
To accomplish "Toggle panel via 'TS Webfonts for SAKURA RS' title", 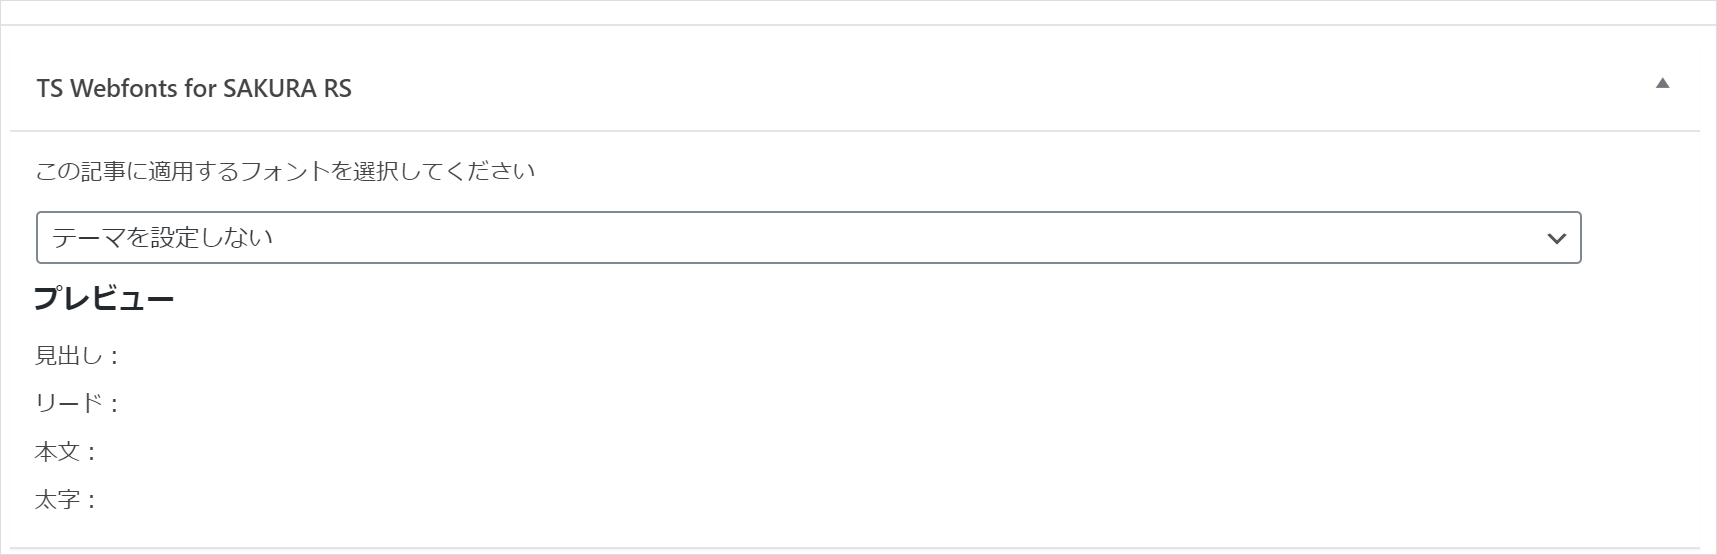I will 194,89.
